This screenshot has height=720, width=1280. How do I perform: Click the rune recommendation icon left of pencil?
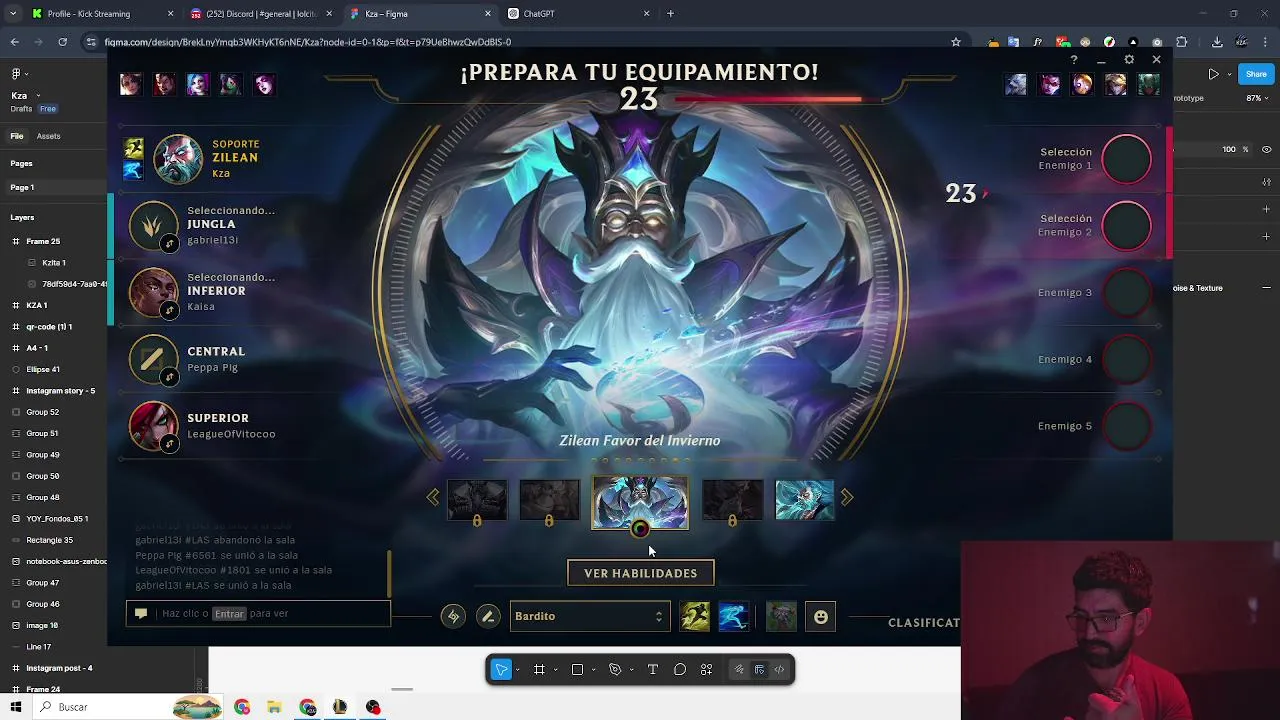(x=453, y=617)
